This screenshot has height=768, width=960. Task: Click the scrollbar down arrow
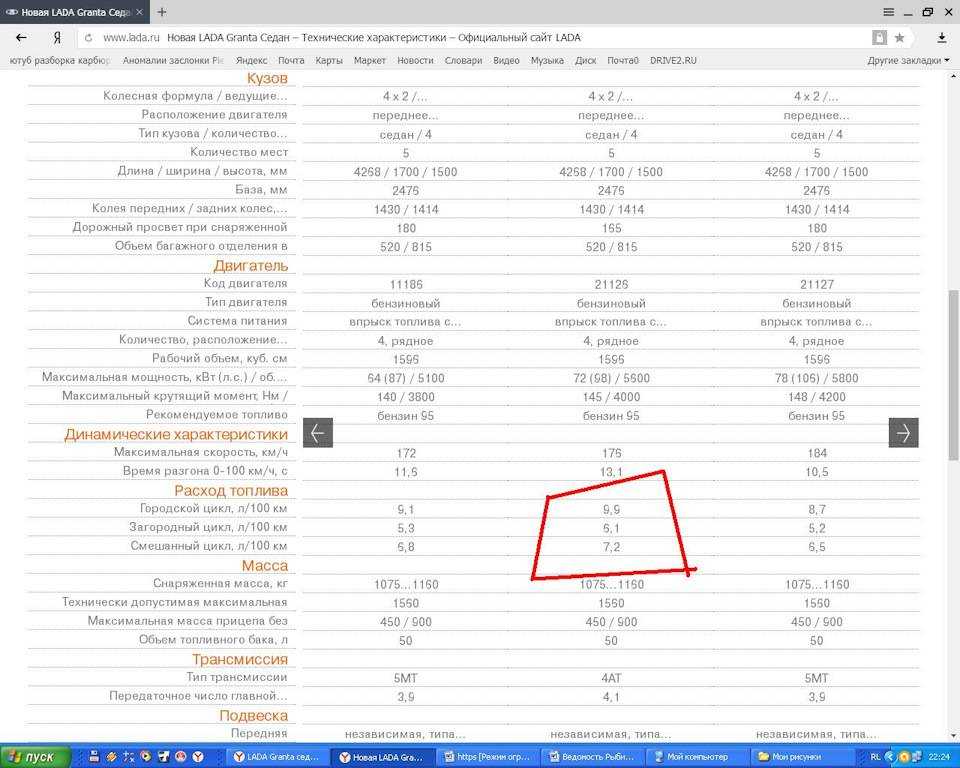[953, 736]
